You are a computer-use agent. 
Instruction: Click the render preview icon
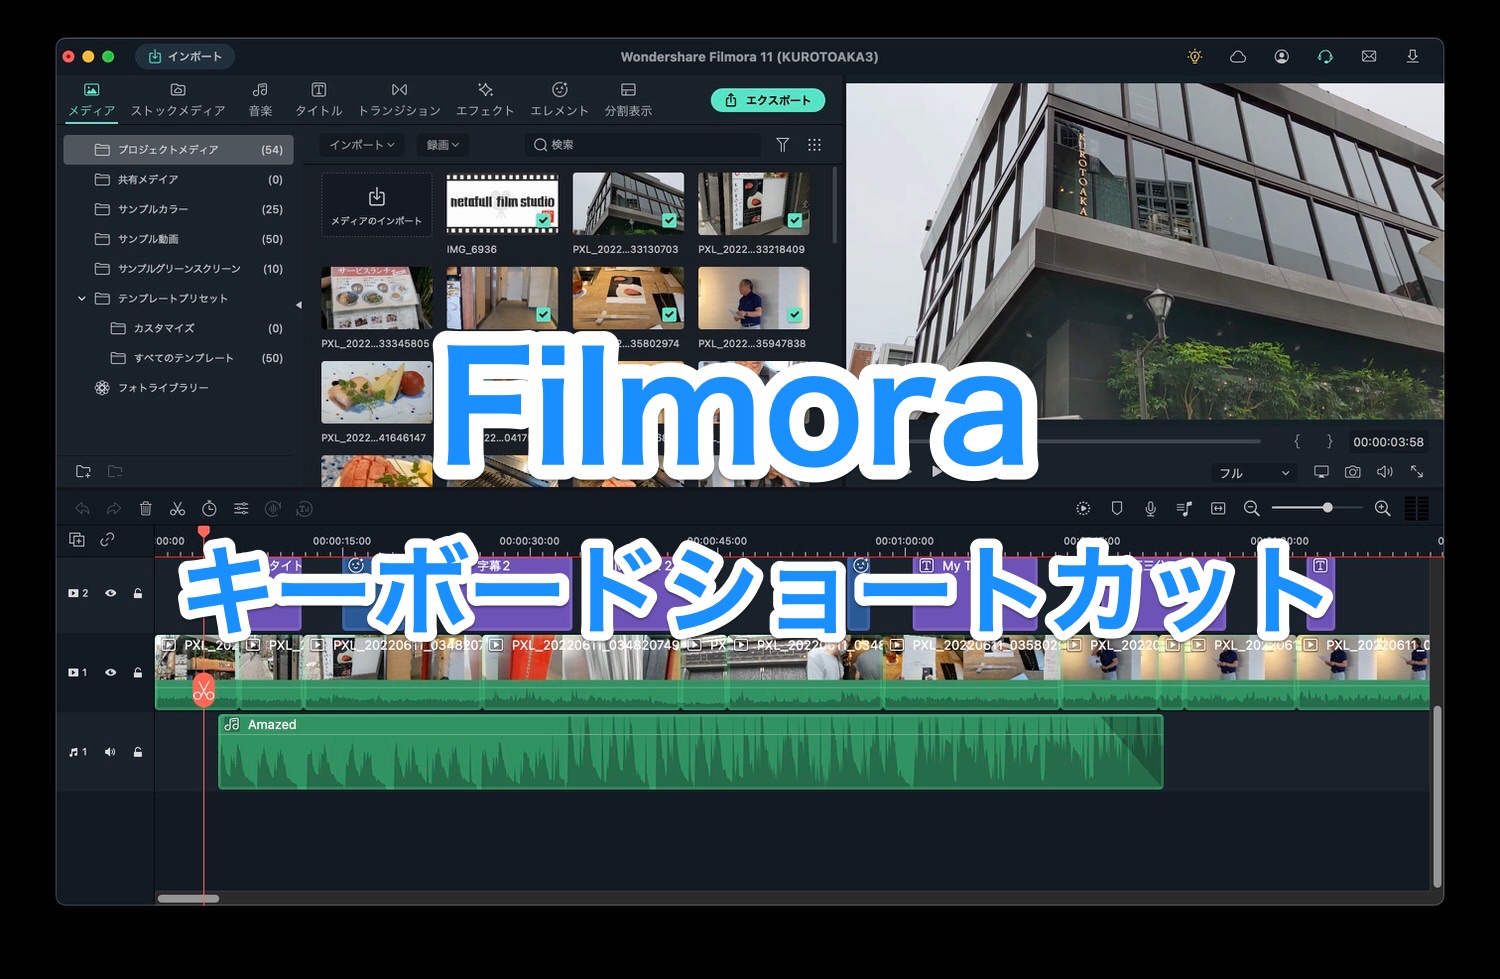pos(1083,509)
